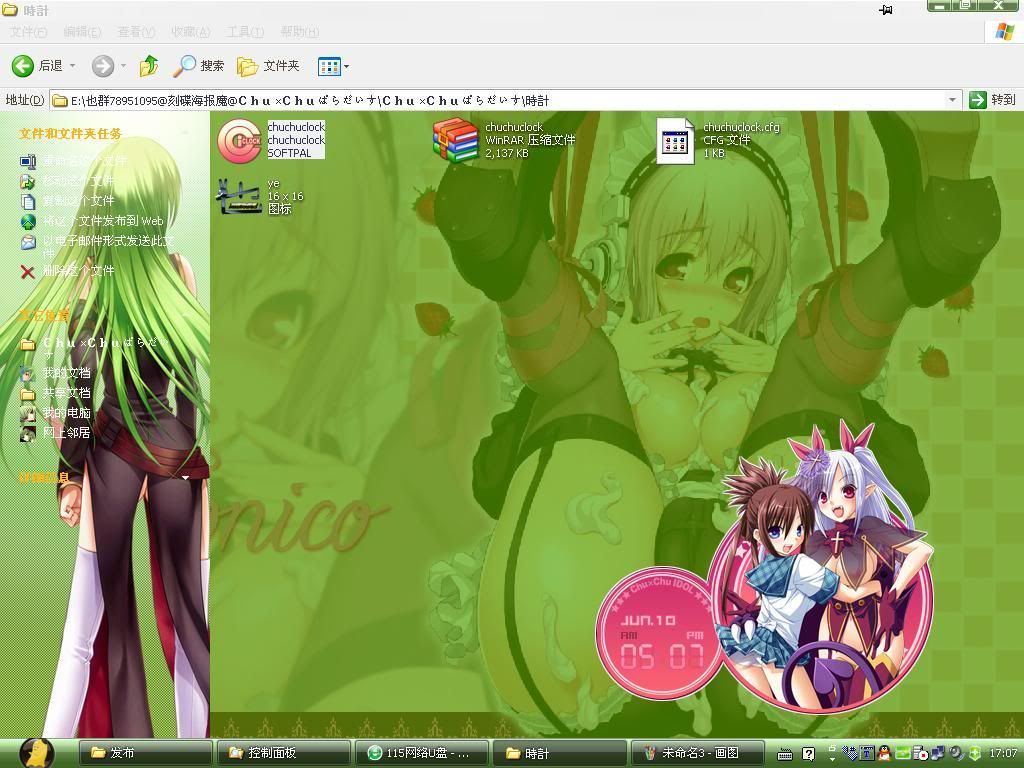The width and height of the screenshot is (1024, 768).
Task: Click the red X delete file icon
Action: 27,271
